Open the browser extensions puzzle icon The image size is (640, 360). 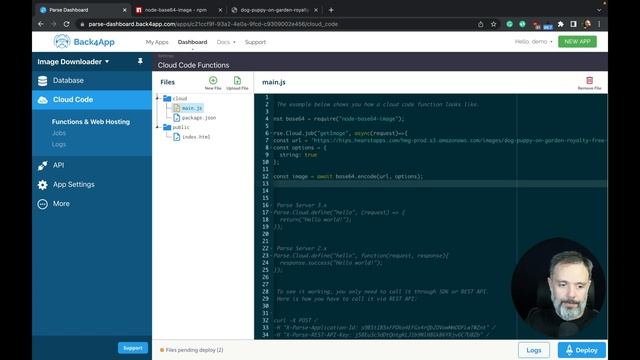pos(561,24)
